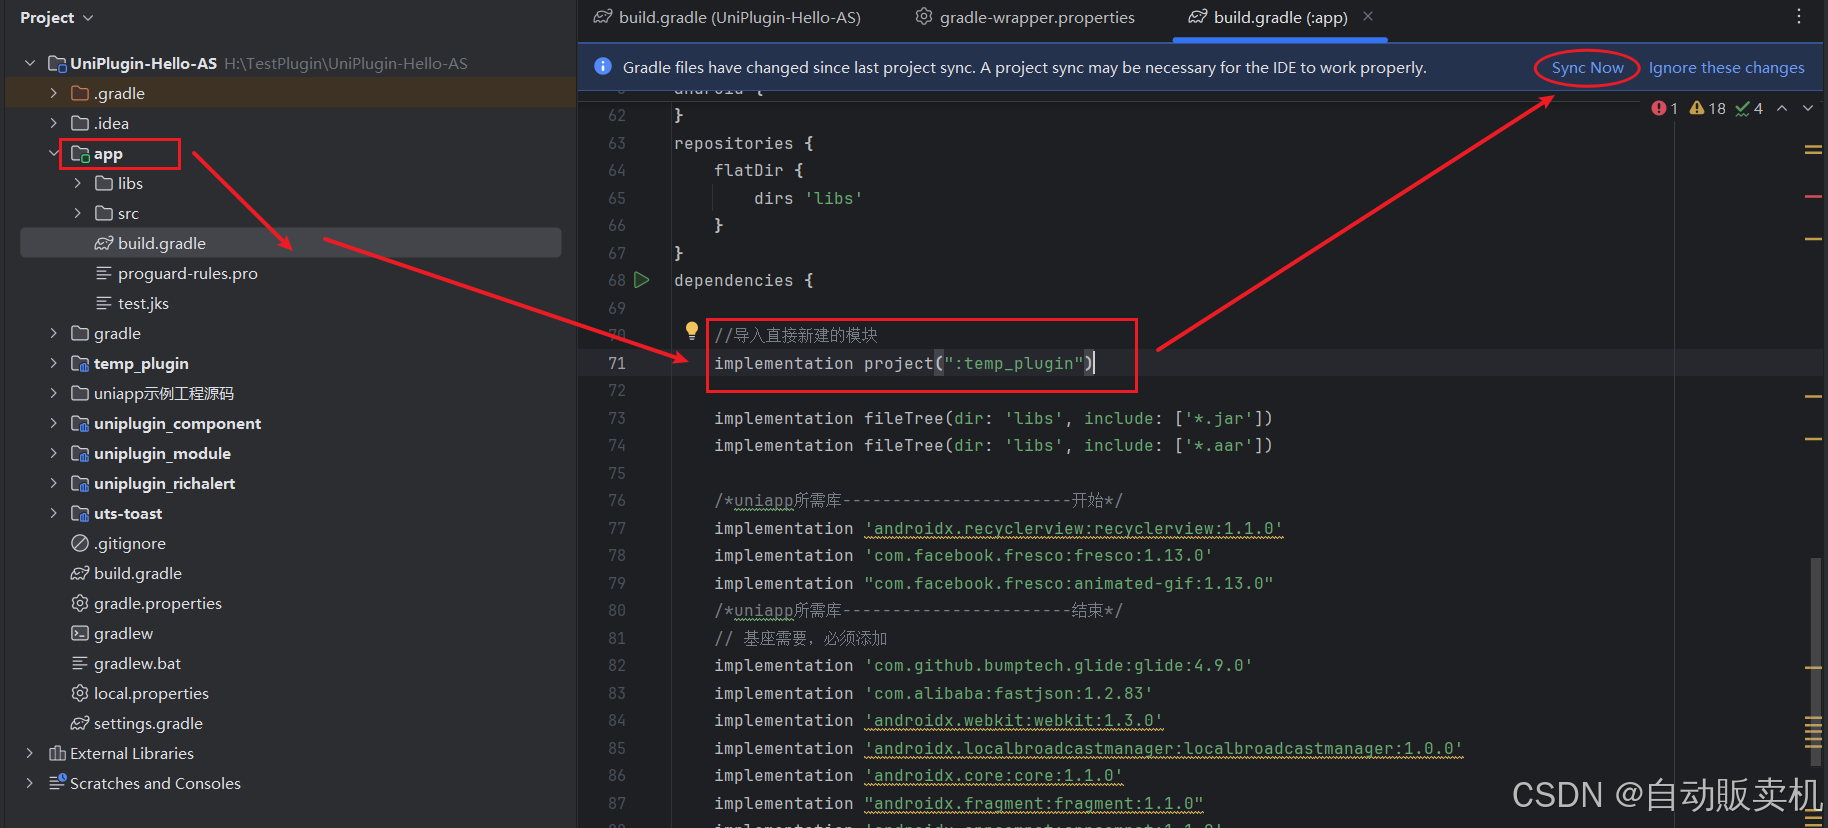Viewport: 1828px width, 828px height.
Task: Click line 71 implementation project code
Action: 904,363
